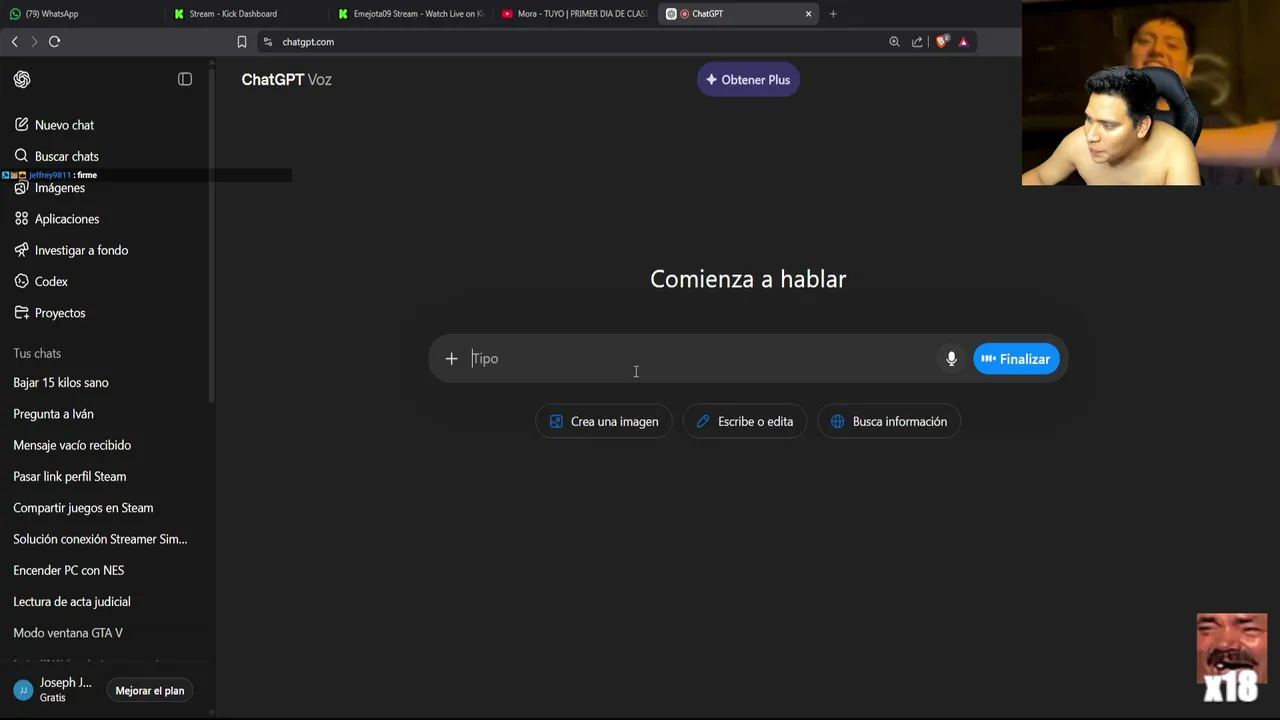This screenshot has width=1280, height=720.
Task: Click browser forward arrow
Action: pos(33,42)
